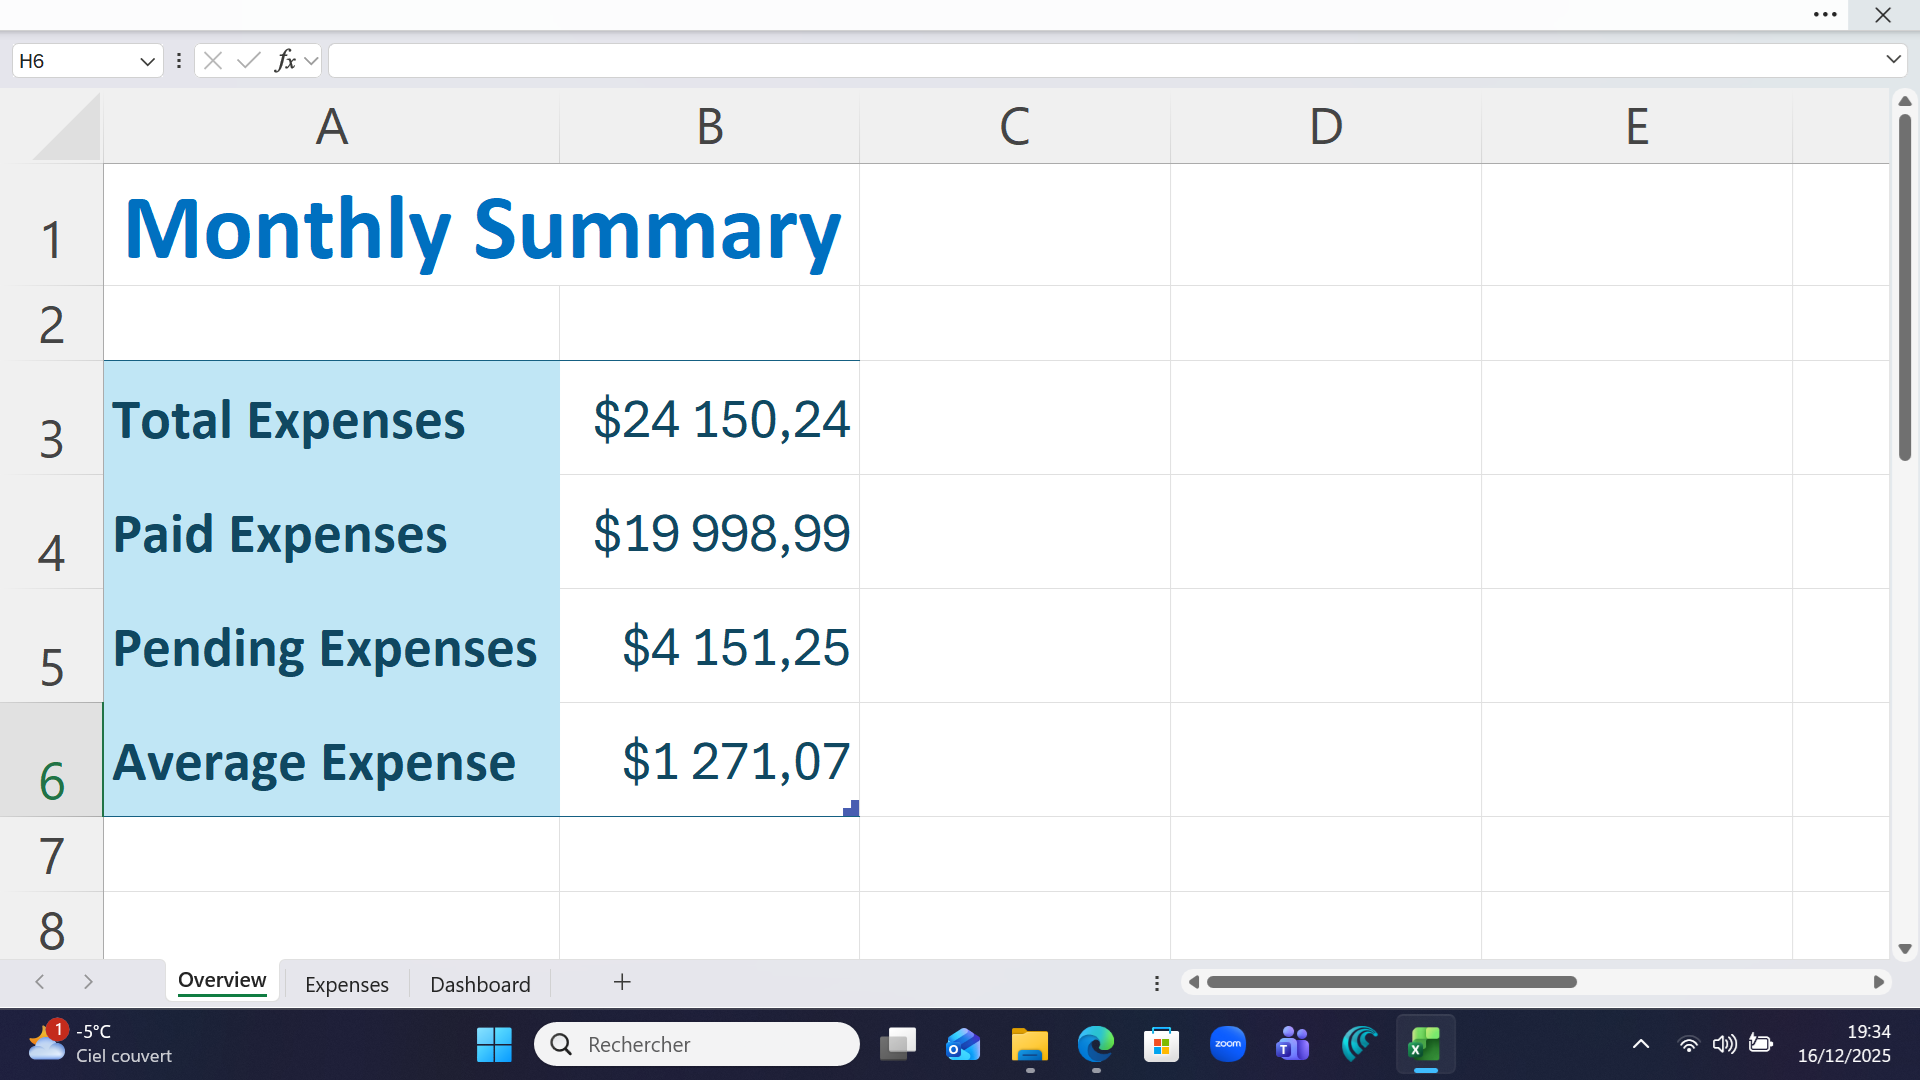Click the Cancel entry X icon
The width and height of the screenshot is (1920, 1080).
pos(213,61)
